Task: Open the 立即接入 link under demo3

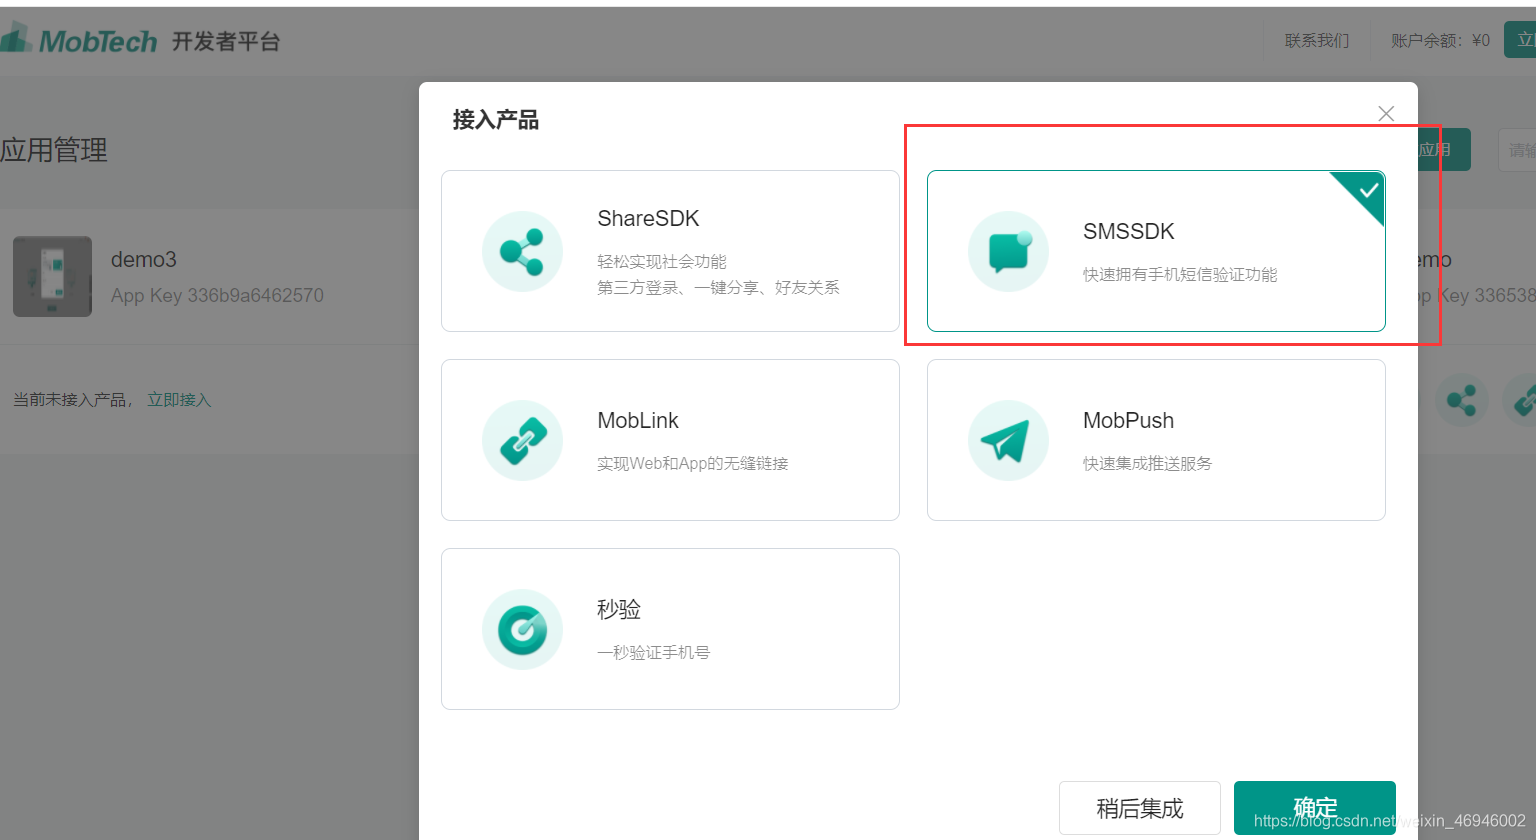Action: coord(179,400)
